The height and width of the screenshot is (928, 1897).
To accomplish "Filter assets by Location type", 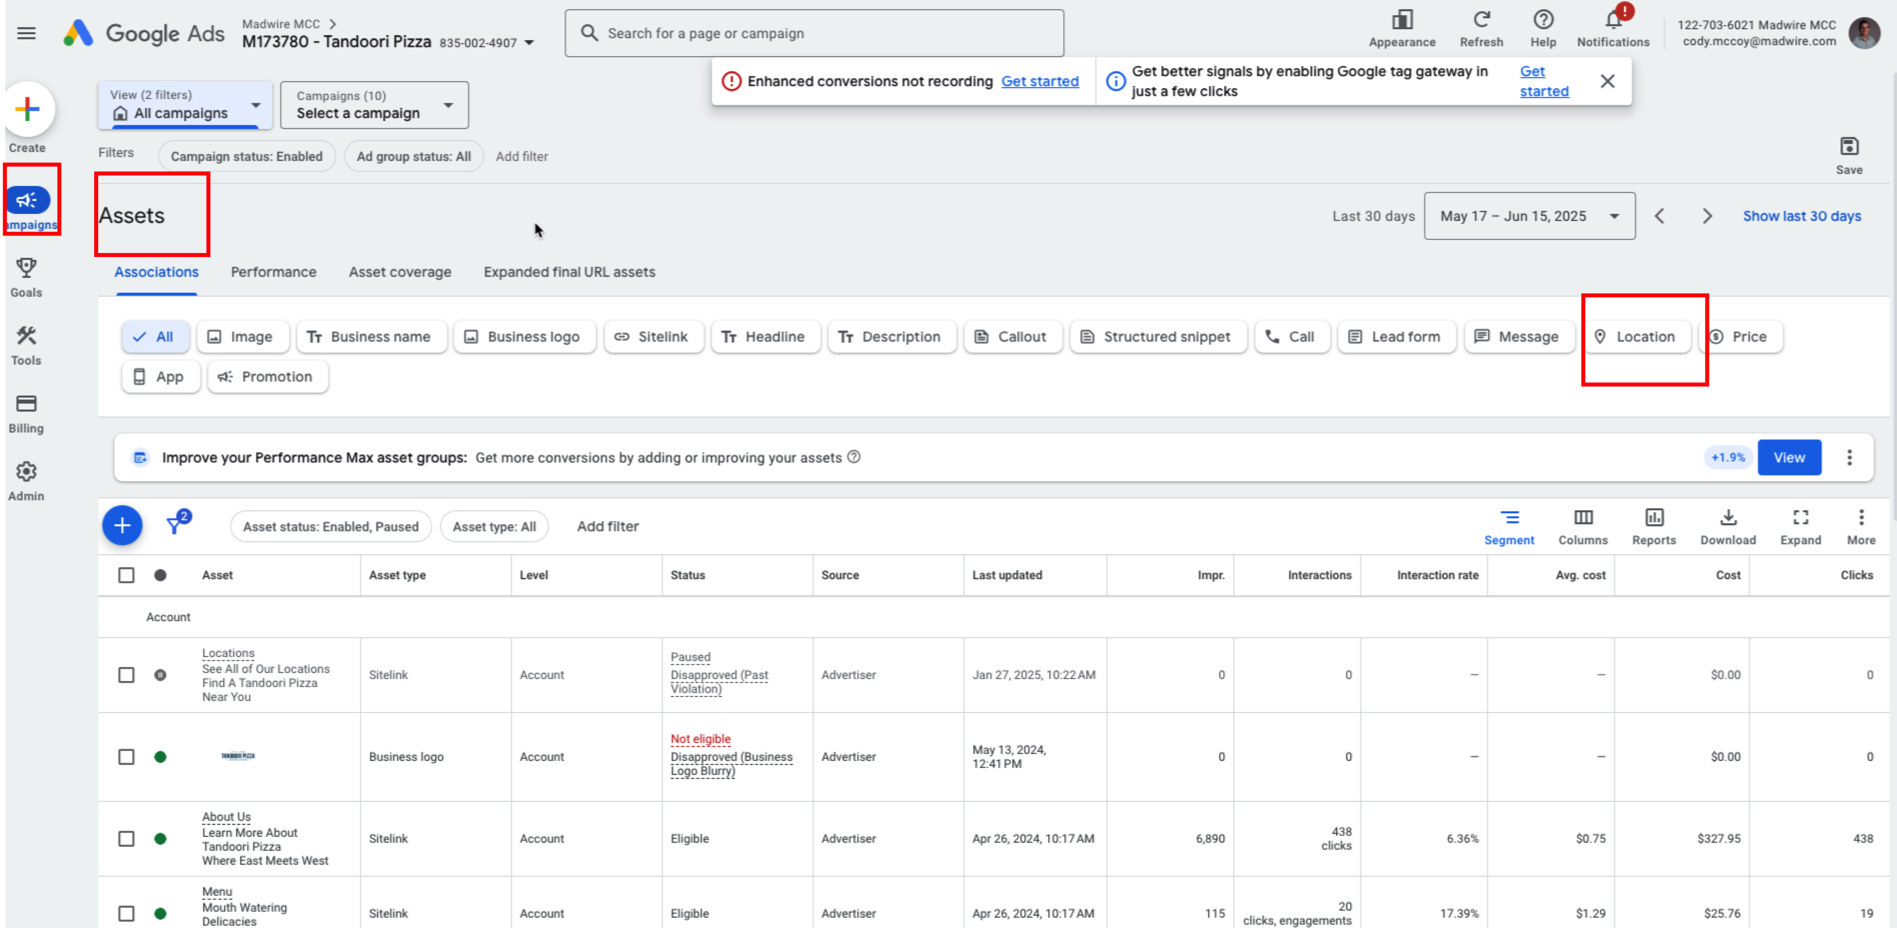I will [x=1636, y=337].
